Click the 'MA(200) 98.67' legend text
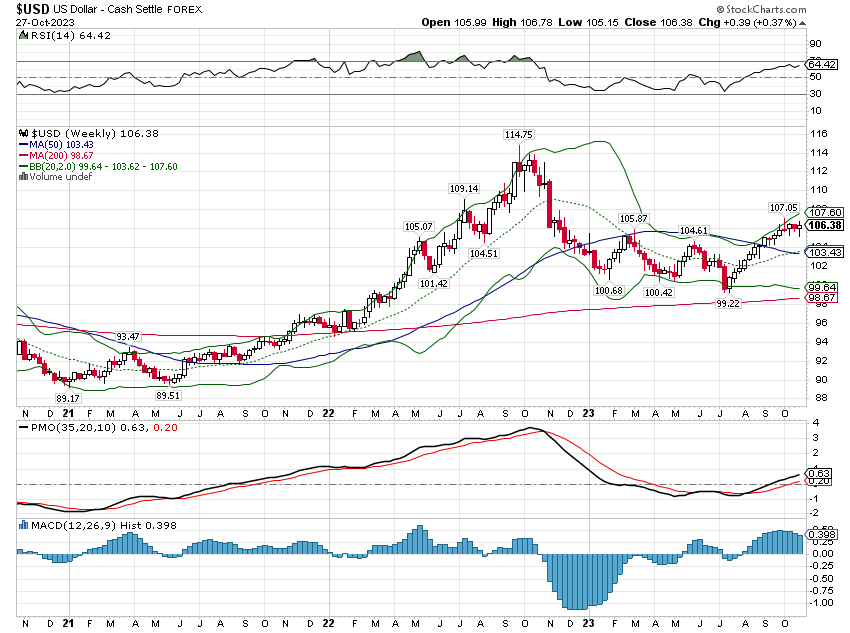Image resolution: width=850 pixels, height=633 pixels. click(x=61, y=156)
